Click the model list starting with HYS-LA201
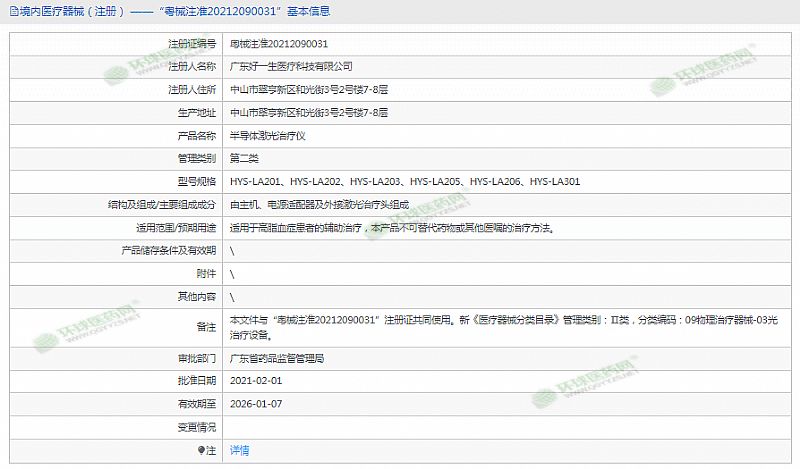The width and height of the screenshot is (800, 469). pos(404,182)
